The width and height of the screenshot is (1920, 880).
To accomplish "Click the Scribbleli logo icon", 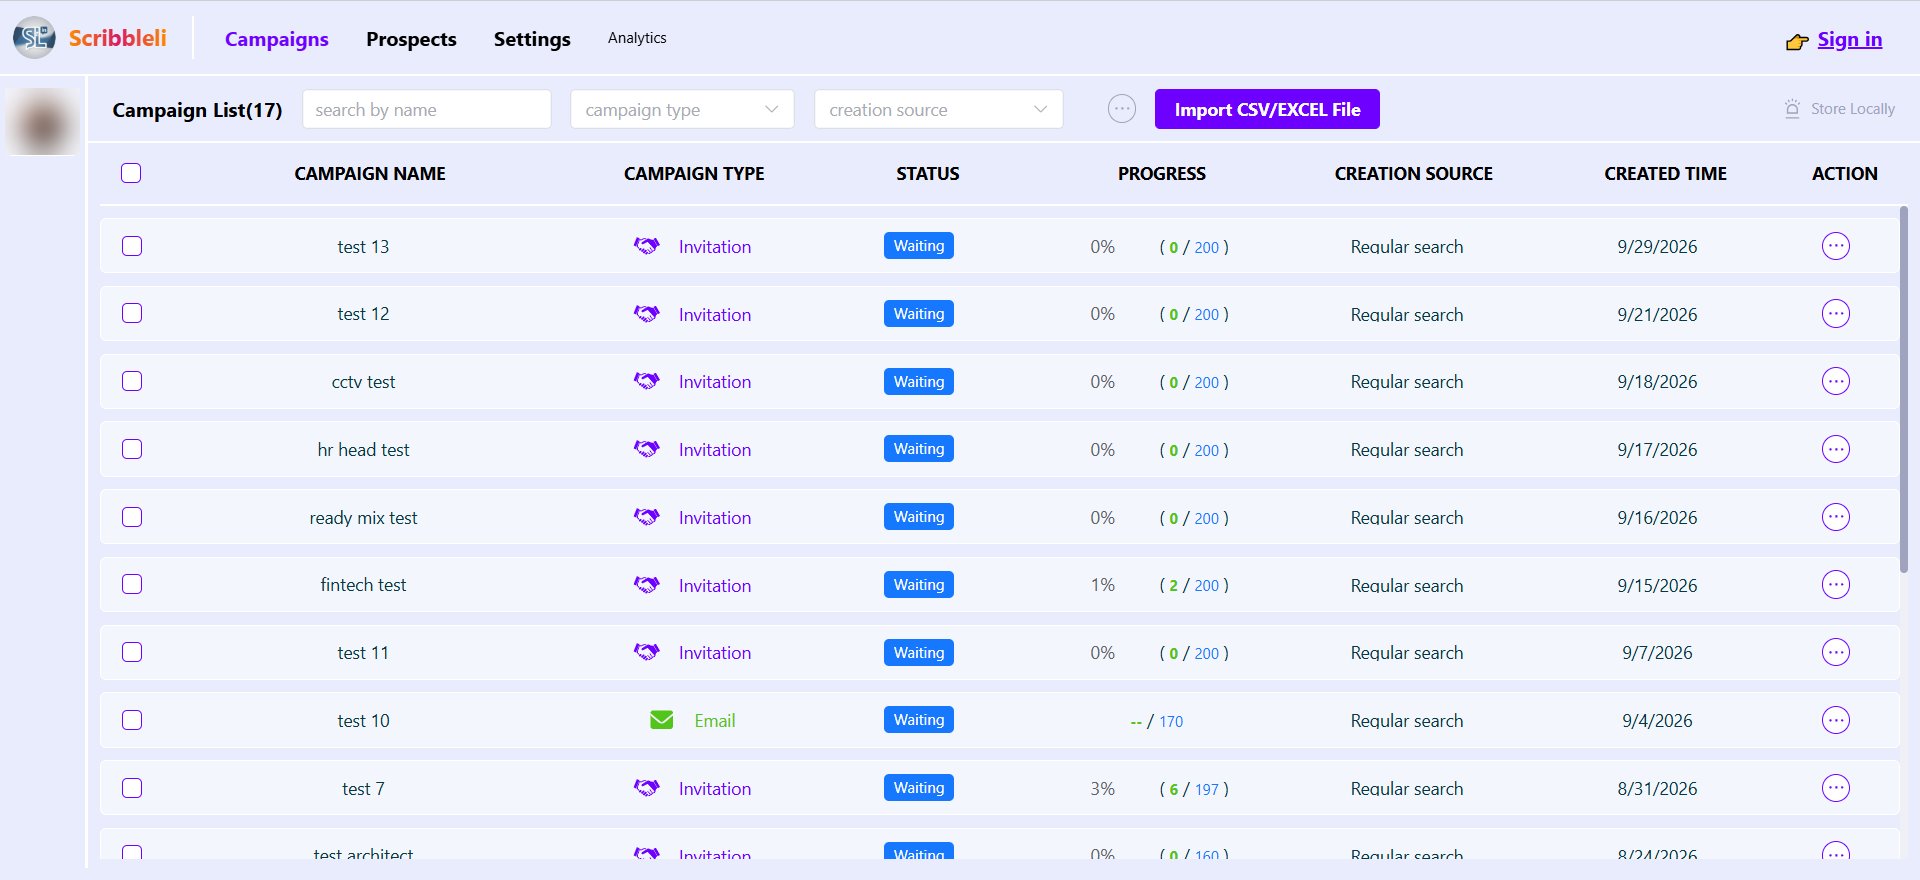I will point(34,38).
